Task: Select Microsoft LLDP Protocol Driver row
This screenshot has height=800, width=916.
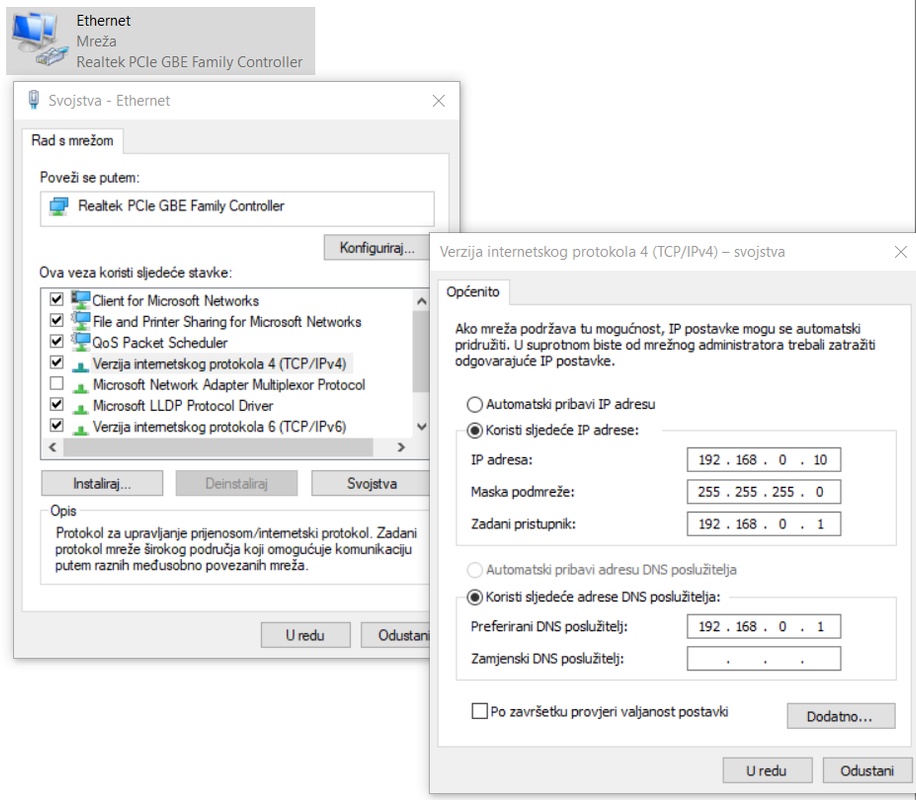Action: pos(183,406)
